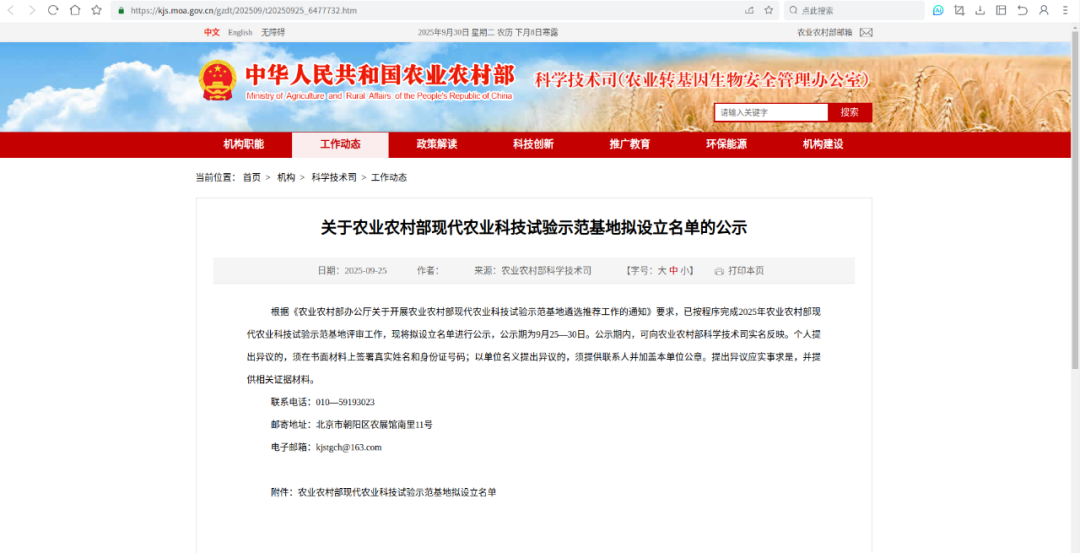The height and width of the screenshot is (553, 1080).
Task: Open 推广教育 navigation tab
Action: tap(630, 145)
